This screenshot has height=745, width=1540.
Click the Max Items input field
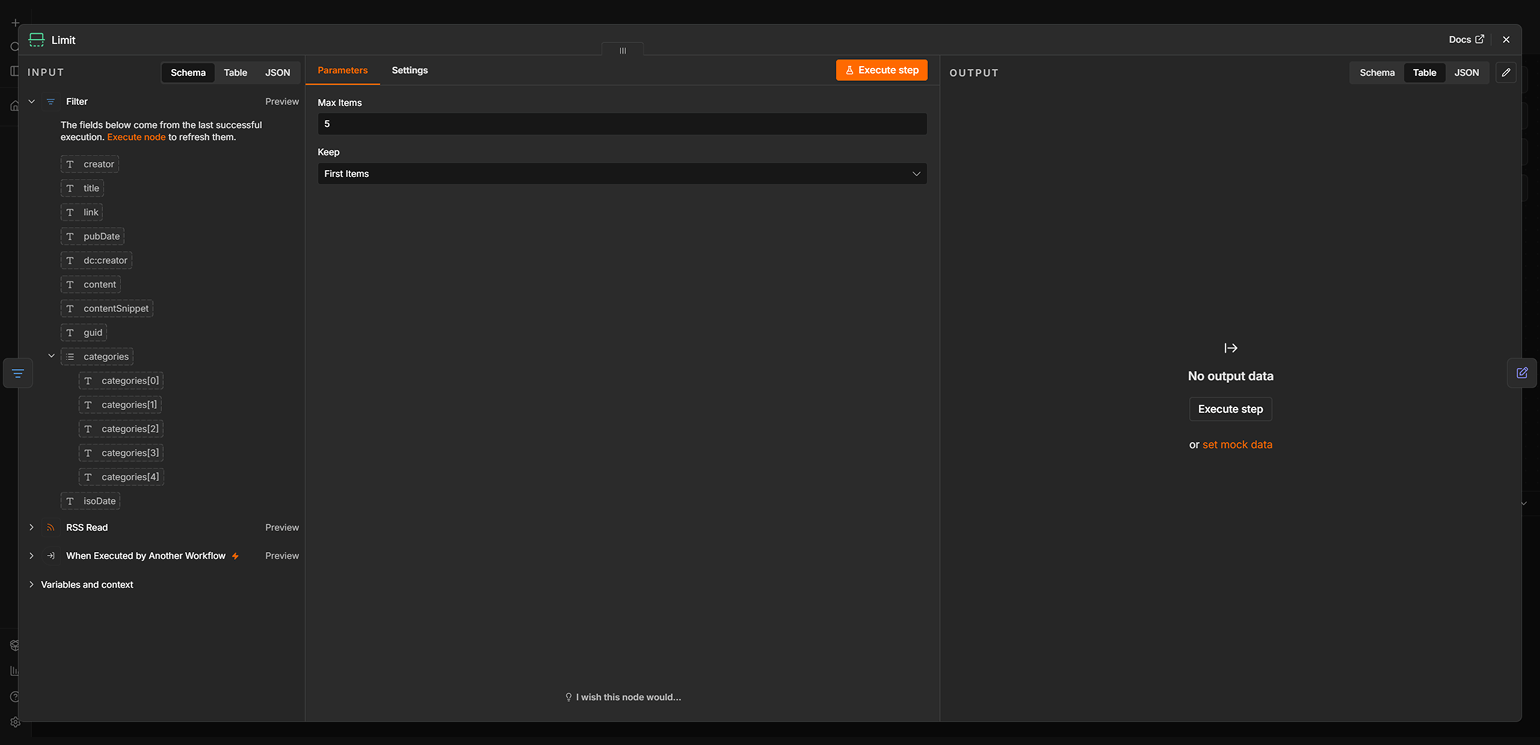tap(622, 124)
